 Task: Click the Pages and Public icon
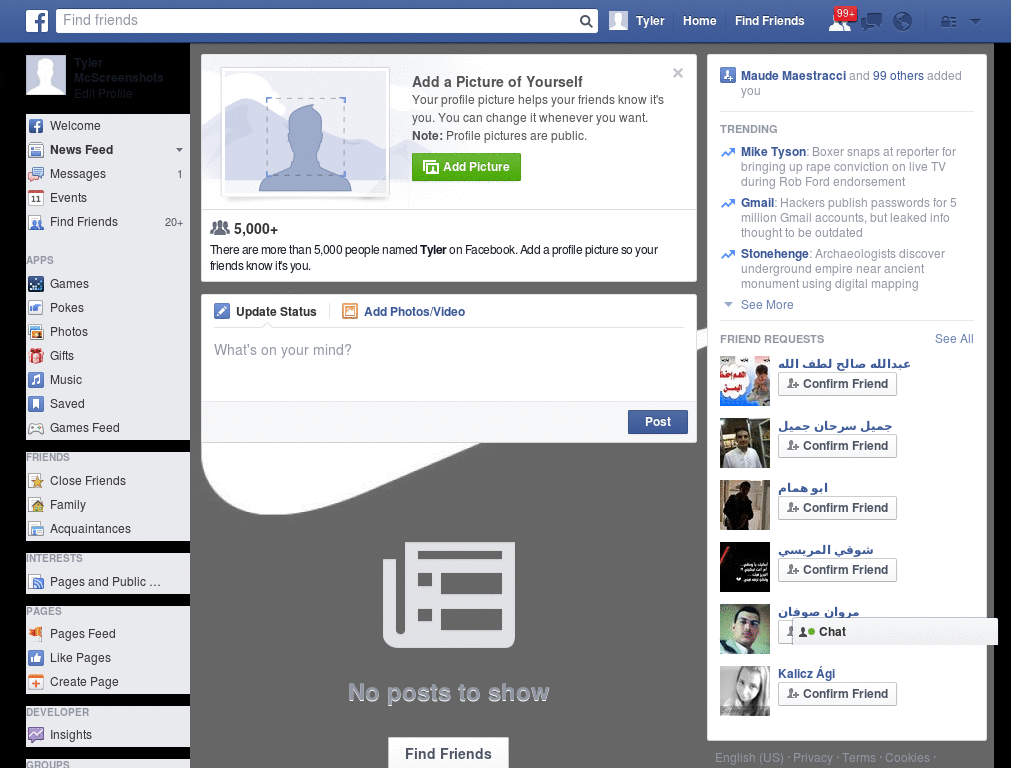[36, 583]
